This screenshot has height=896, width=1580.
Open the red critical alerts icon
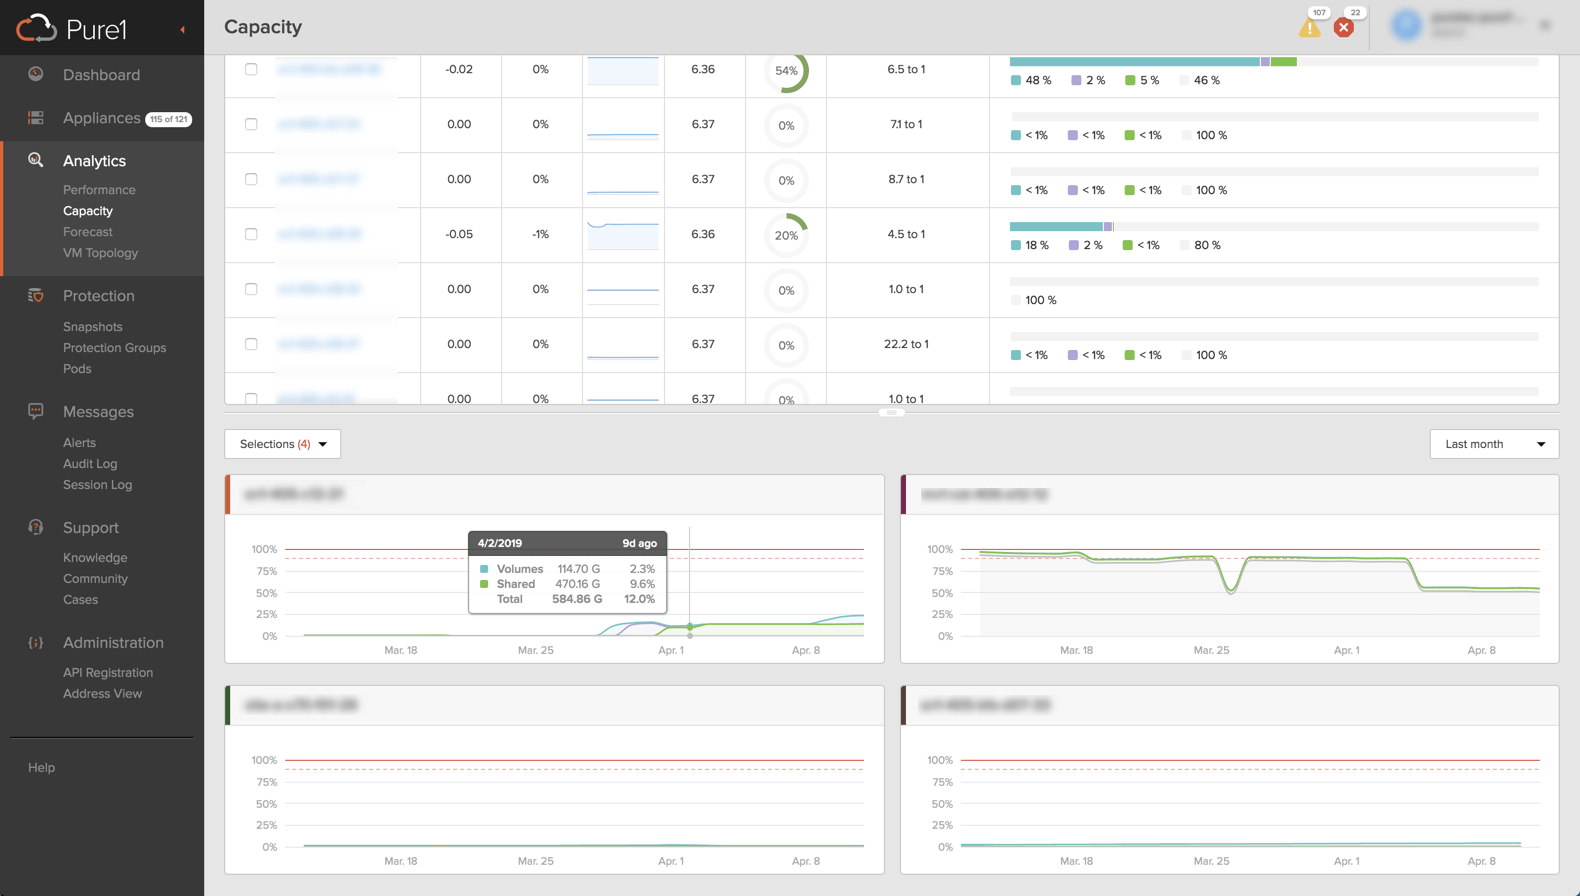(x=1344, y=28)
